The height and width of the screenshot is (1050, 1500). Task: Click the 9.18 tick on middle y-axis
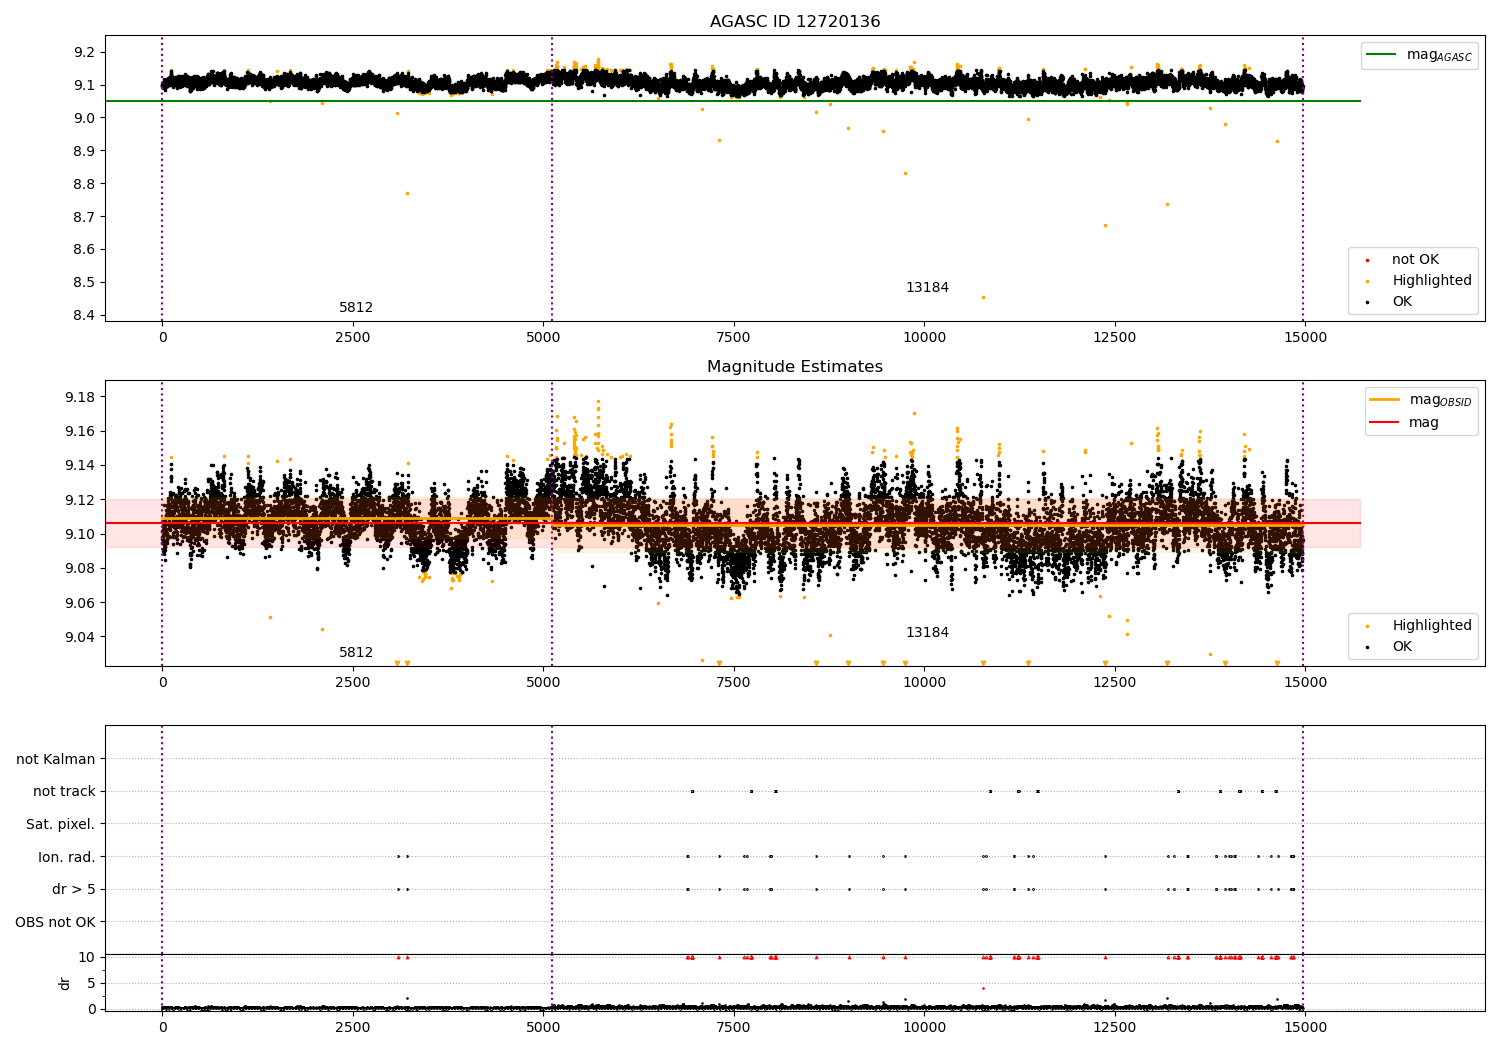(80, 397)
